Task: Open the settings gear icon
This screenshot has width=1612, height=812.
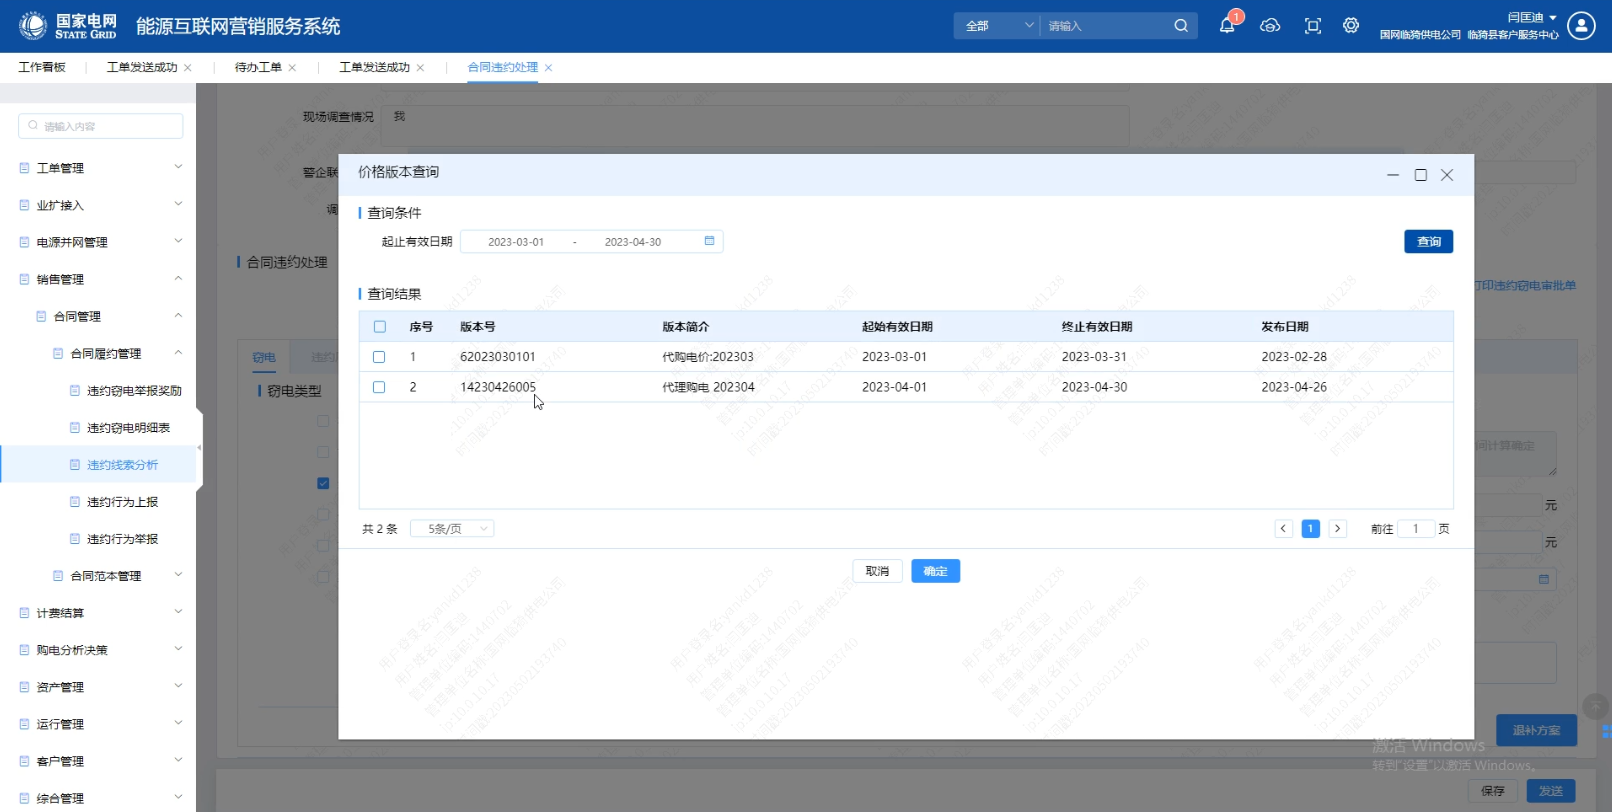Action: tap(1351, 26)
